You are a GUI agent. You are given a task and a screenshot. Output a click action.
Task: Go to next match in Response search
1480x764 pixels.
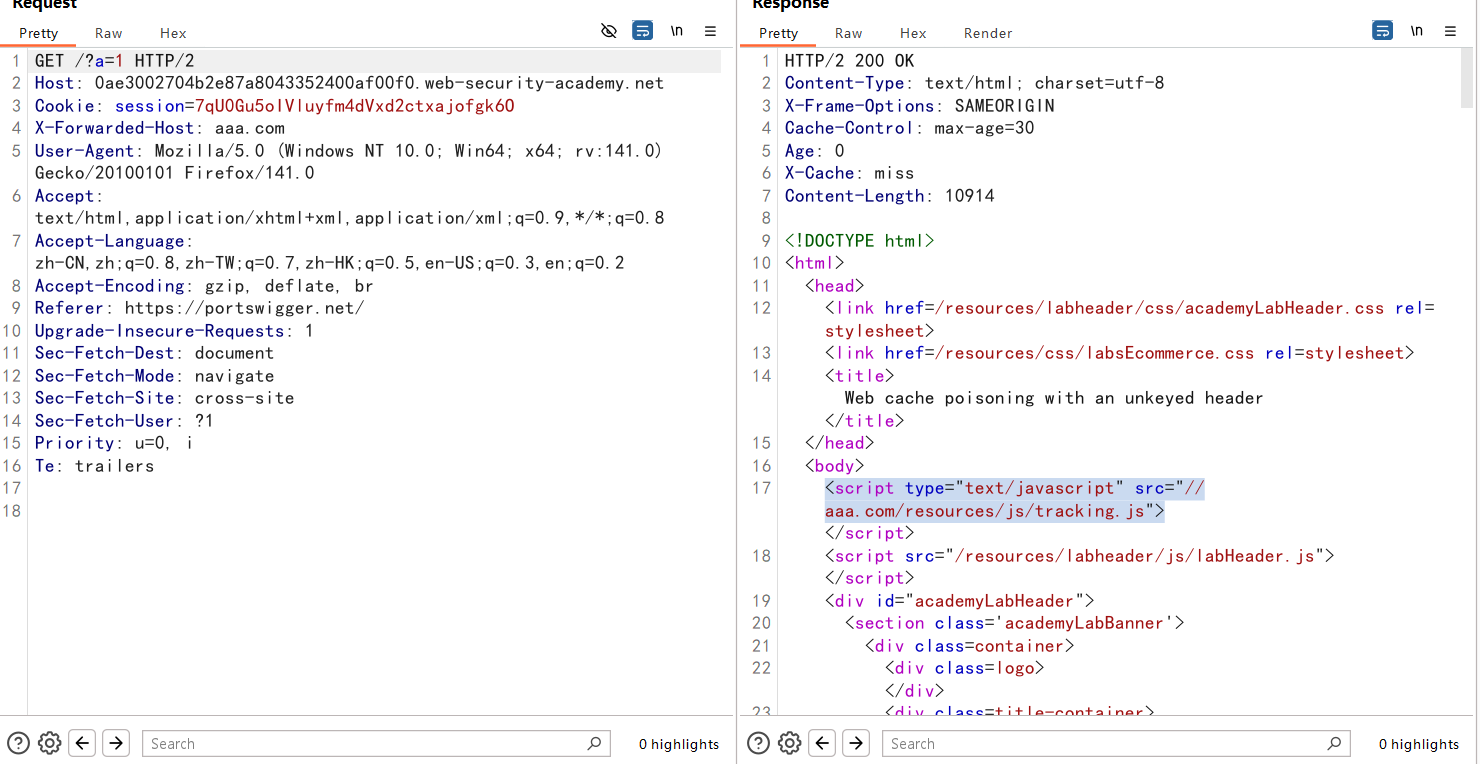[856, 743]
